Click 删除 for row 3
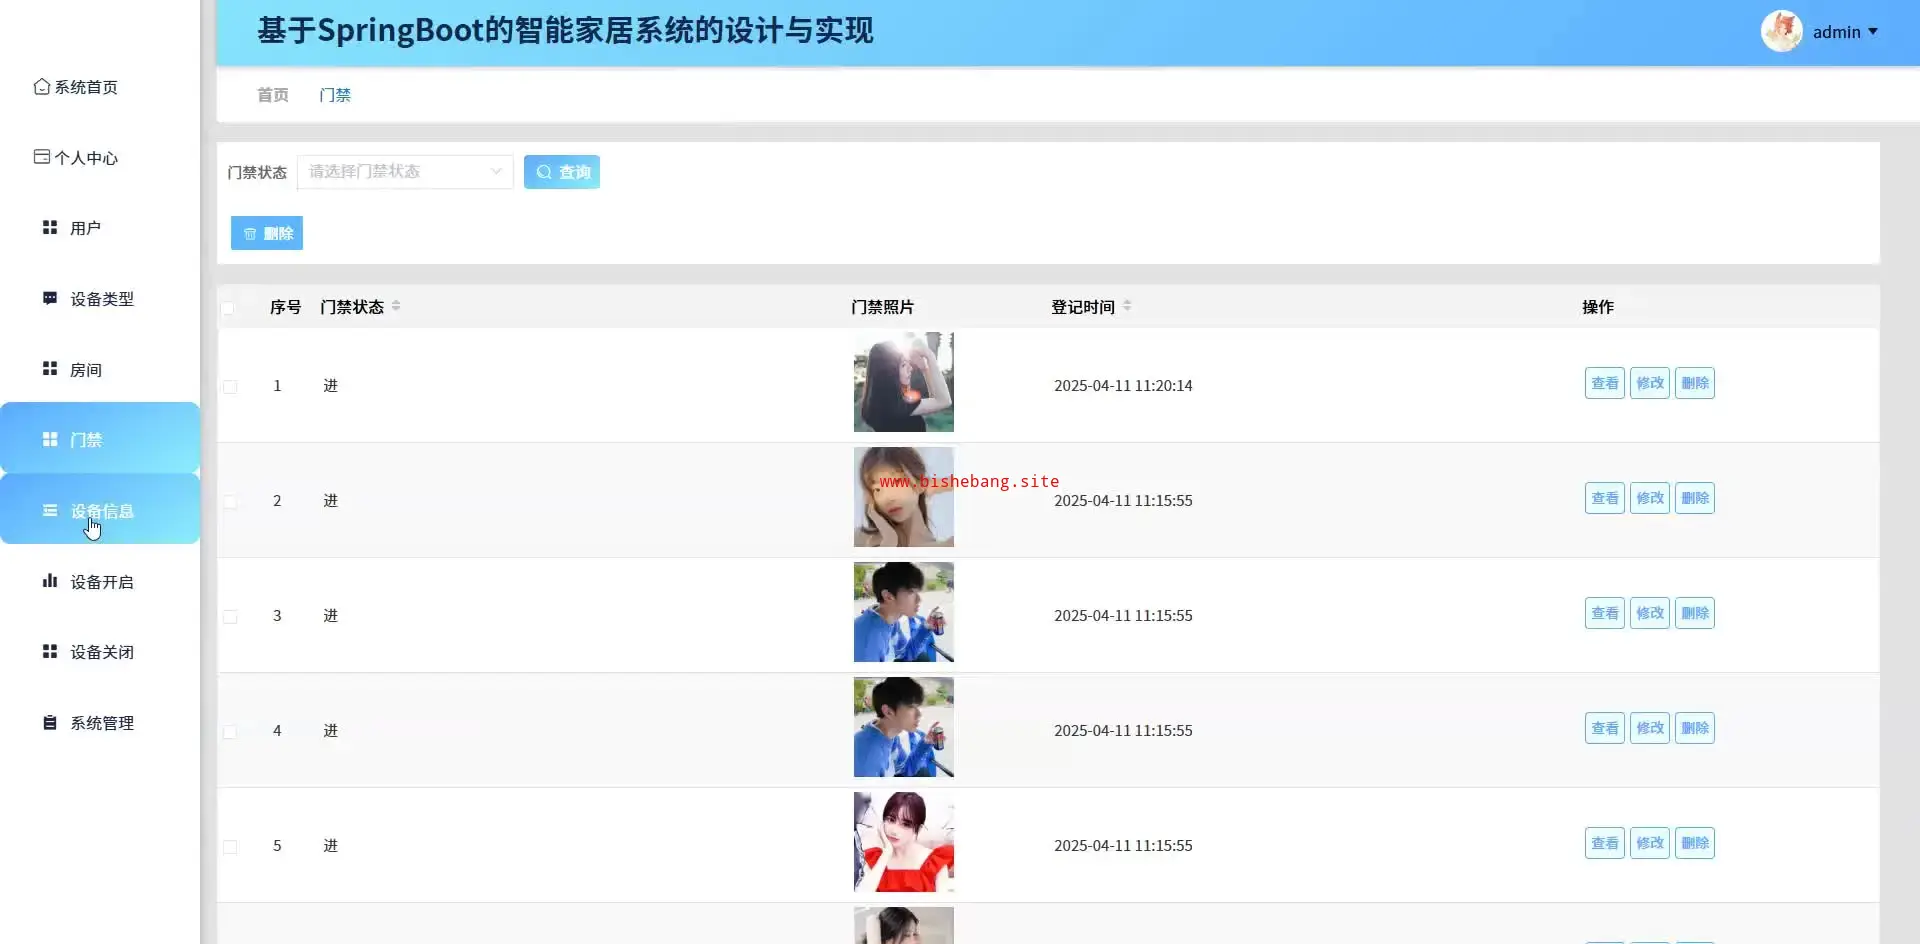This screenshot has height=944, width=1920. click(1695, 613)
